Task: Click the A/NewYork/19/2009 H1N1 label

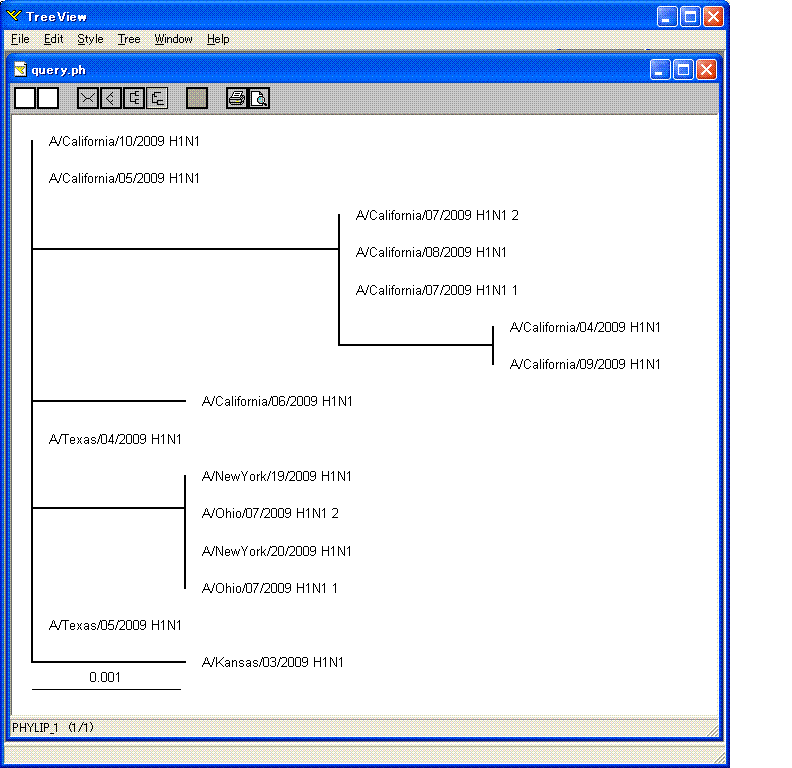Action: 277,476
